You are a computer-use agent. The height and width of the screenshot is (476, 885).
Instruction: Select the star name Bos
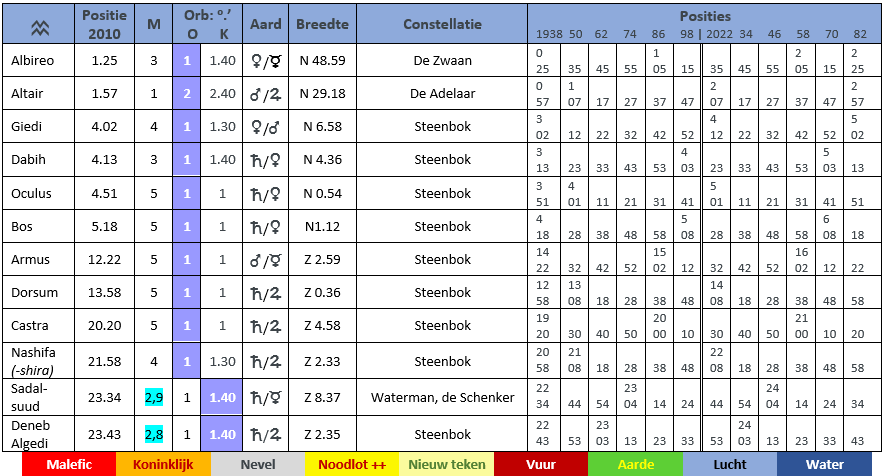(x=22, y=227)
